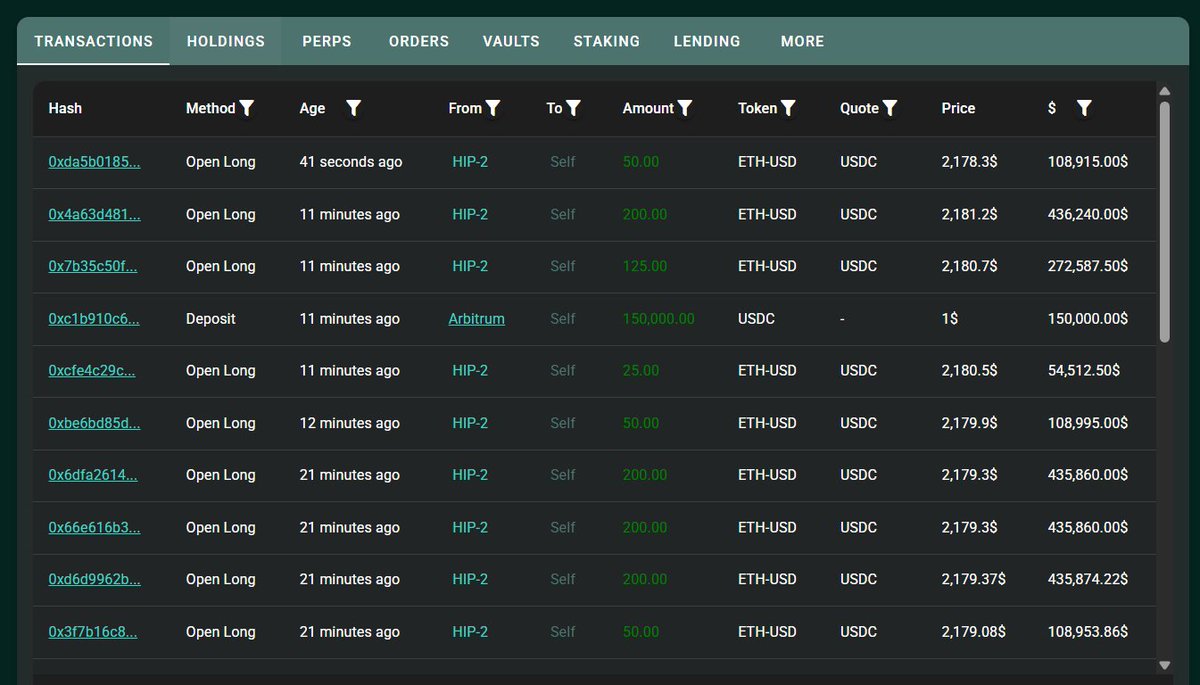
Task: Click the vertical scrollbar thumb
Action: (1164, 222)
